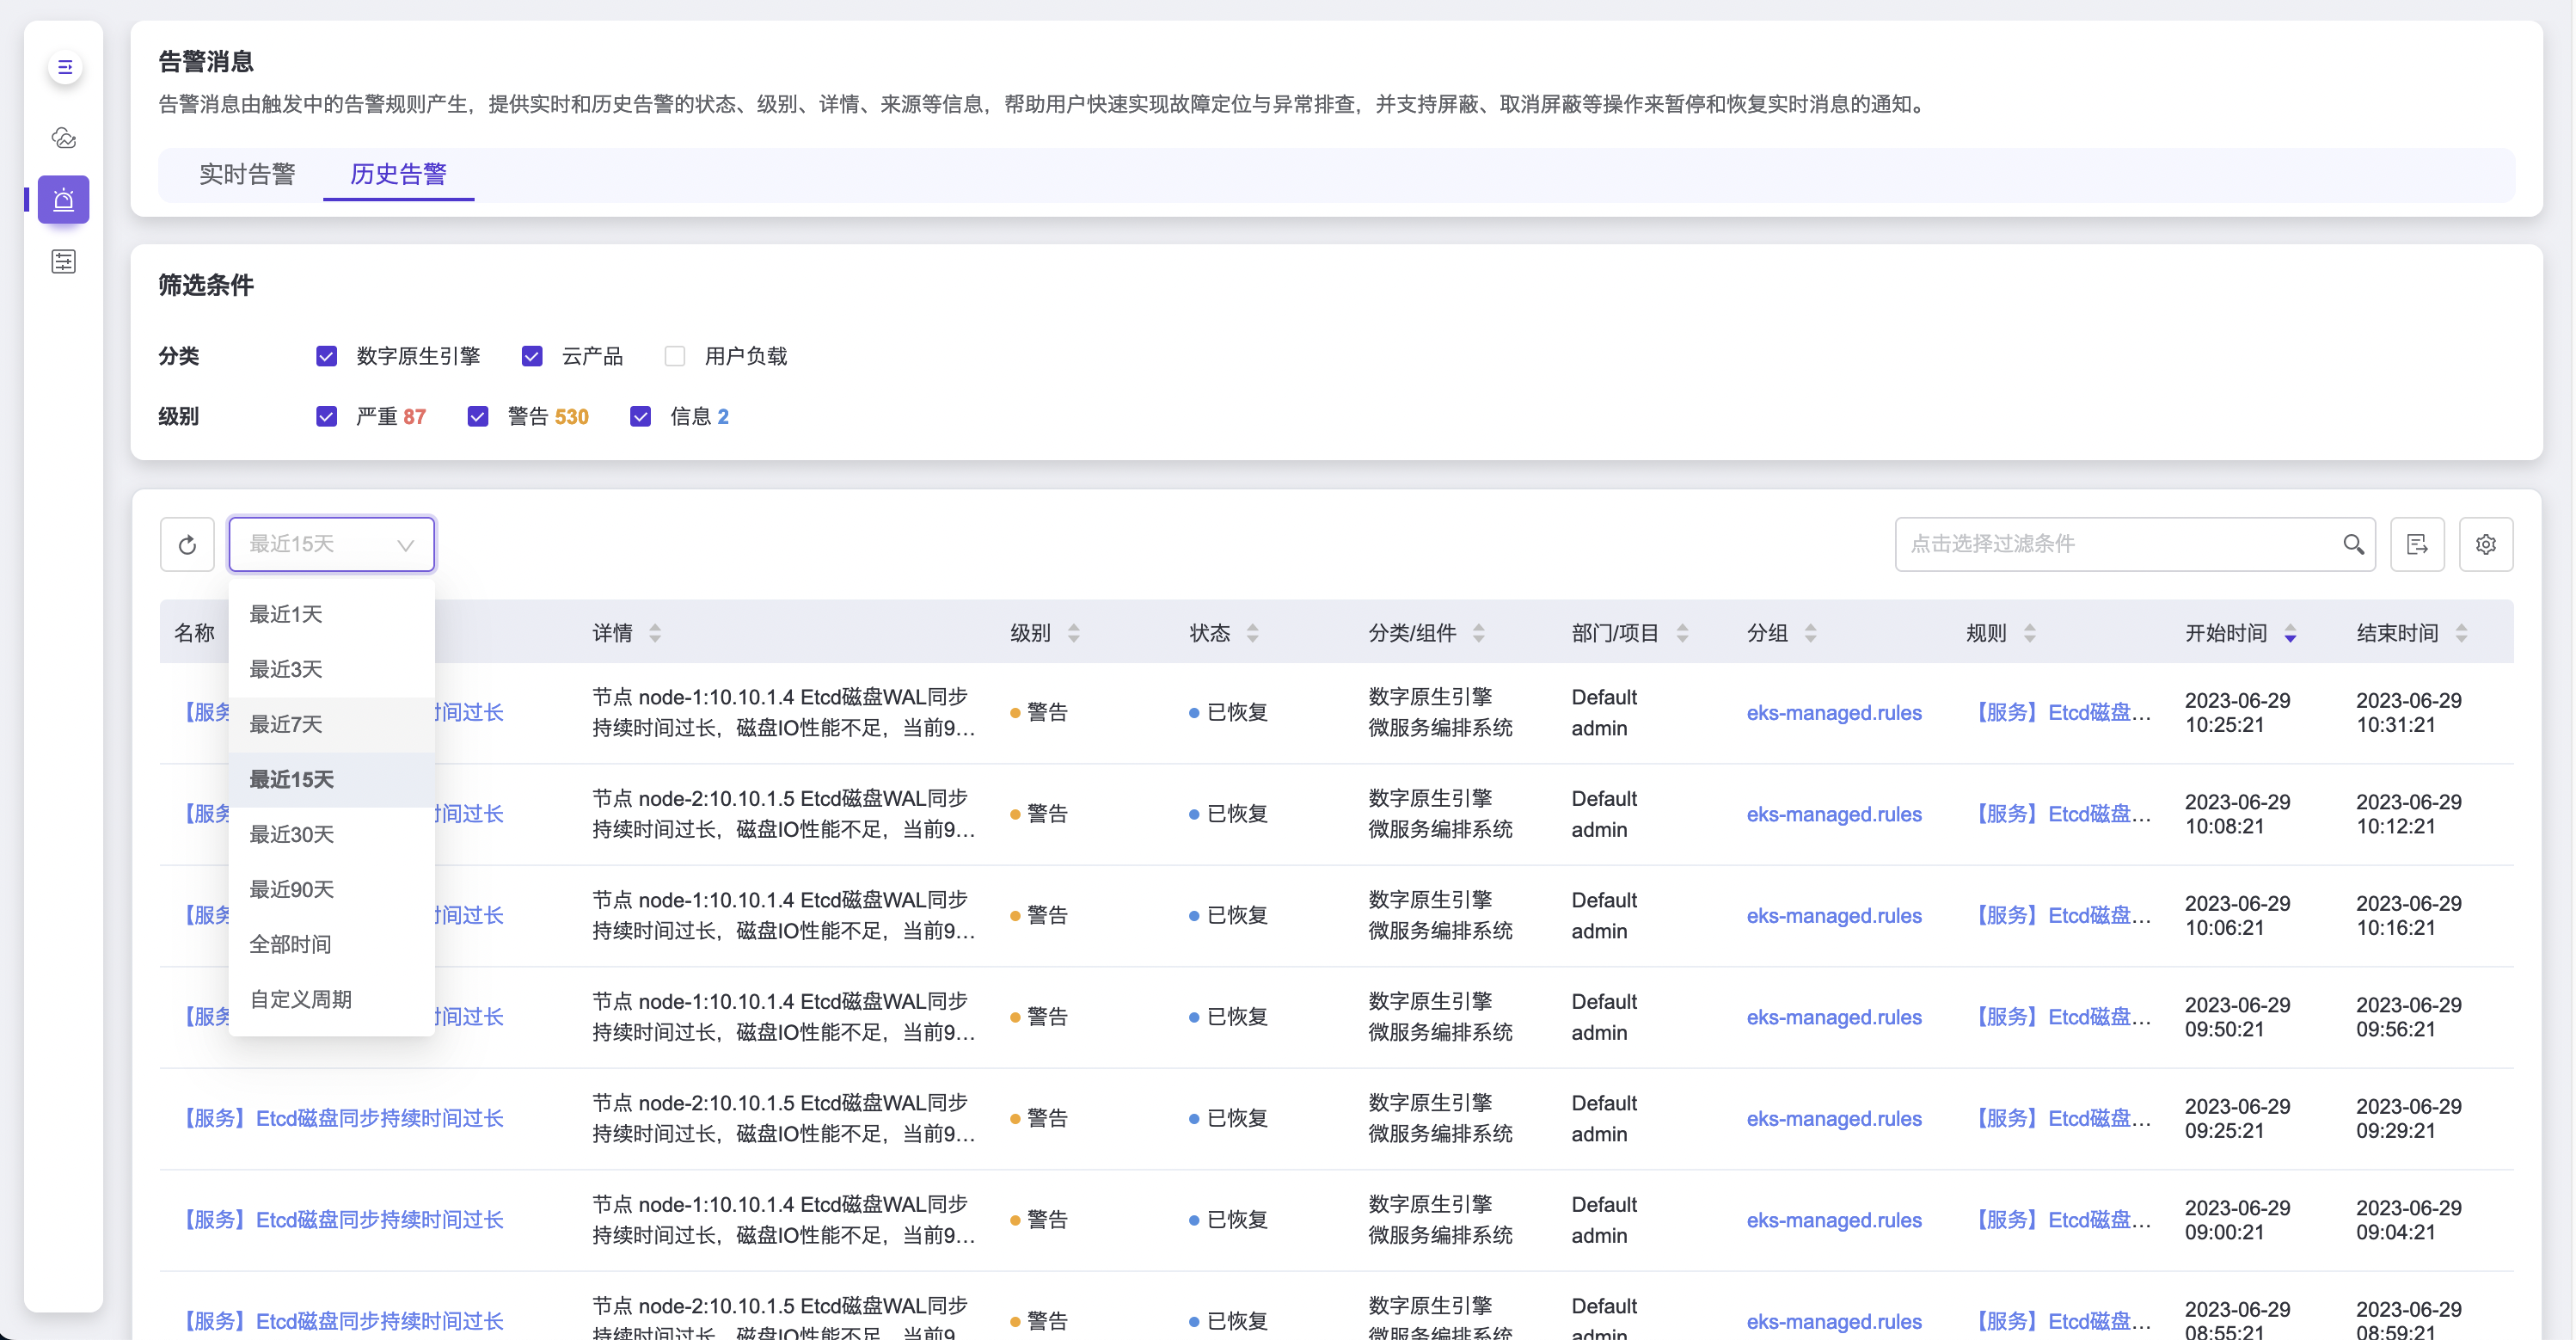Click the search magnifier icon
The height and width of the screenshot is (1340, 2576).
2353,544
